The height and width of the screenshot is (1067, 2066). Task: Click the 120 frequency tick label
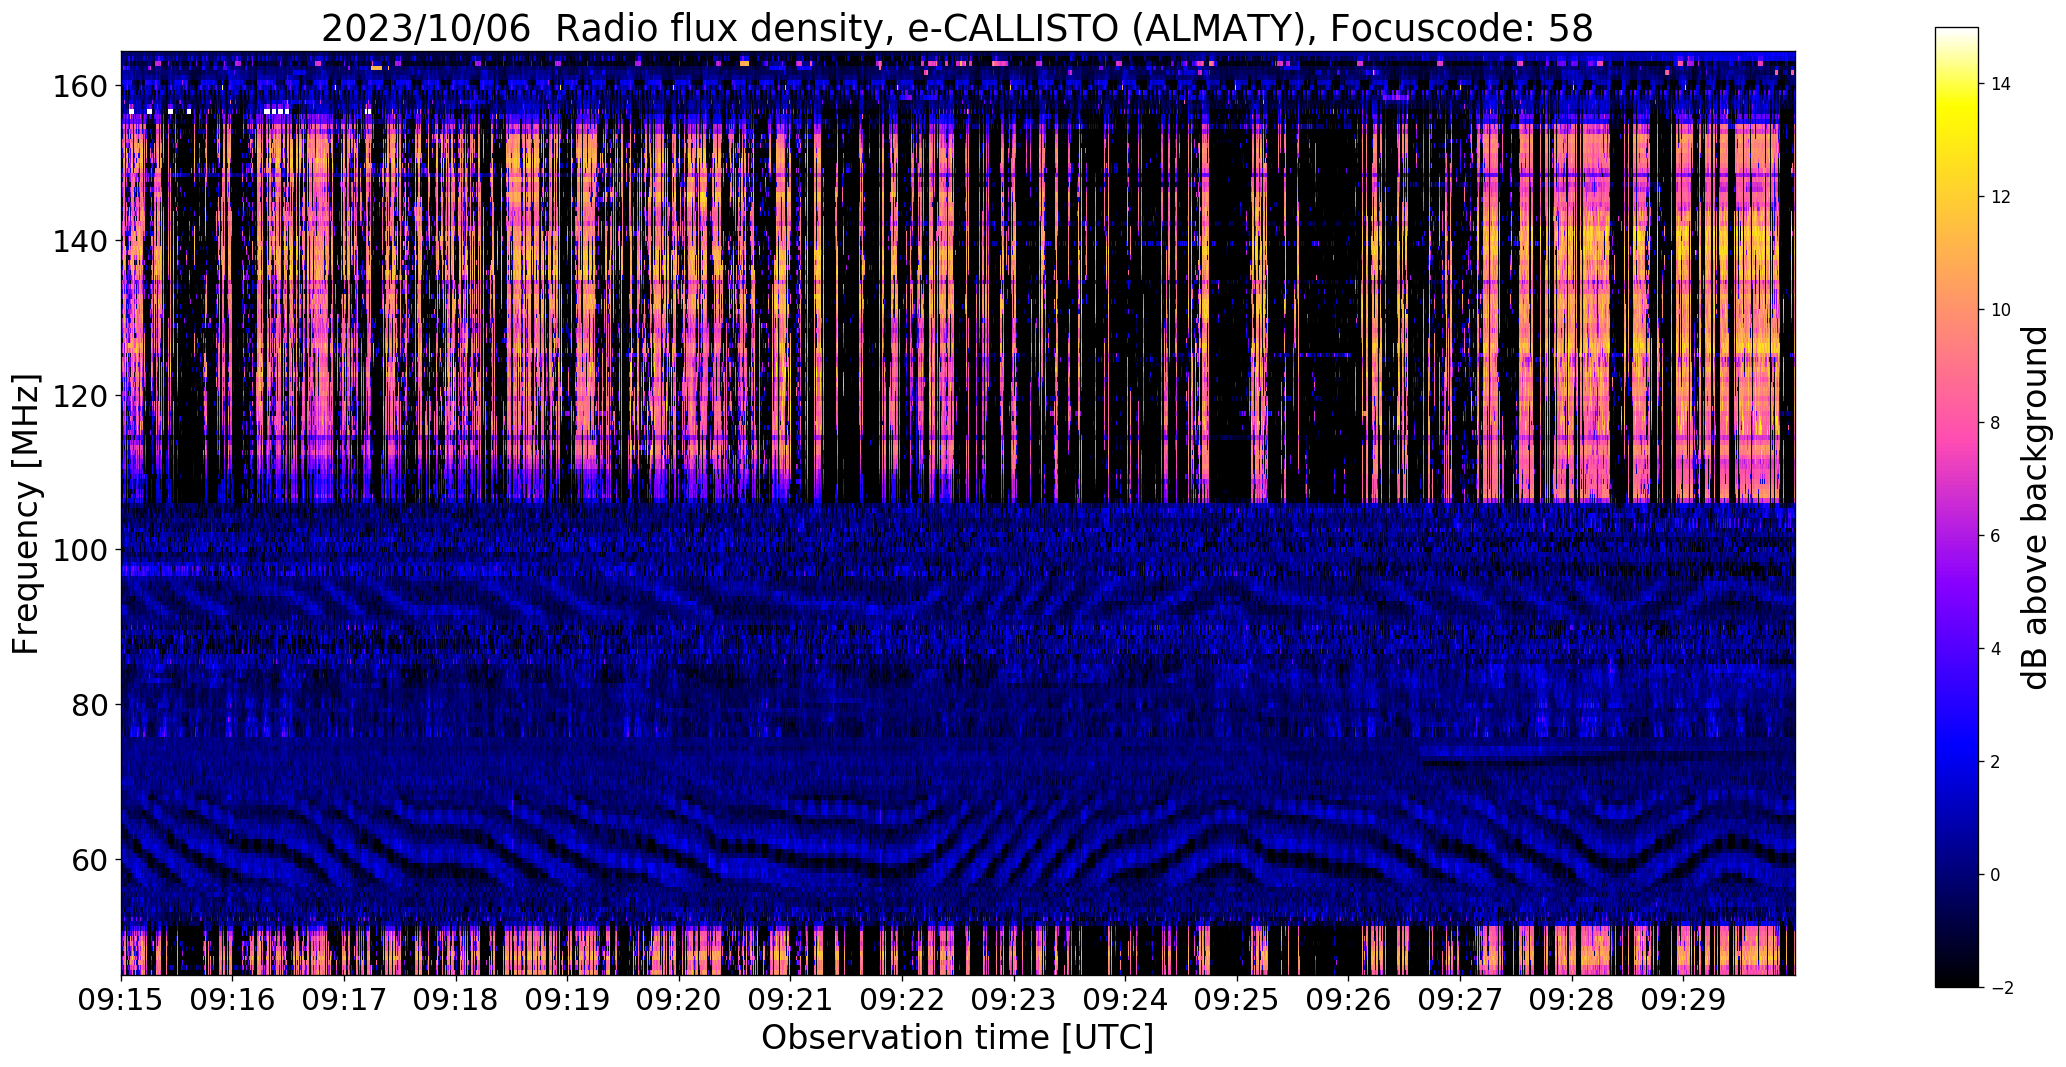click(x=79, y=396)
